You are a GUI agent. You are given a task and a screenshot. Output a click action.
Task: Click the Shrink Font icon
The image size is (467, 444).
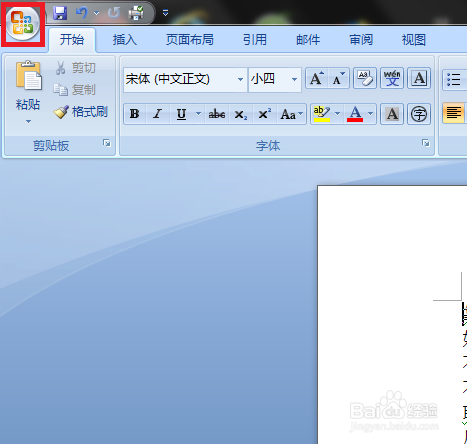tap(339, 79)
